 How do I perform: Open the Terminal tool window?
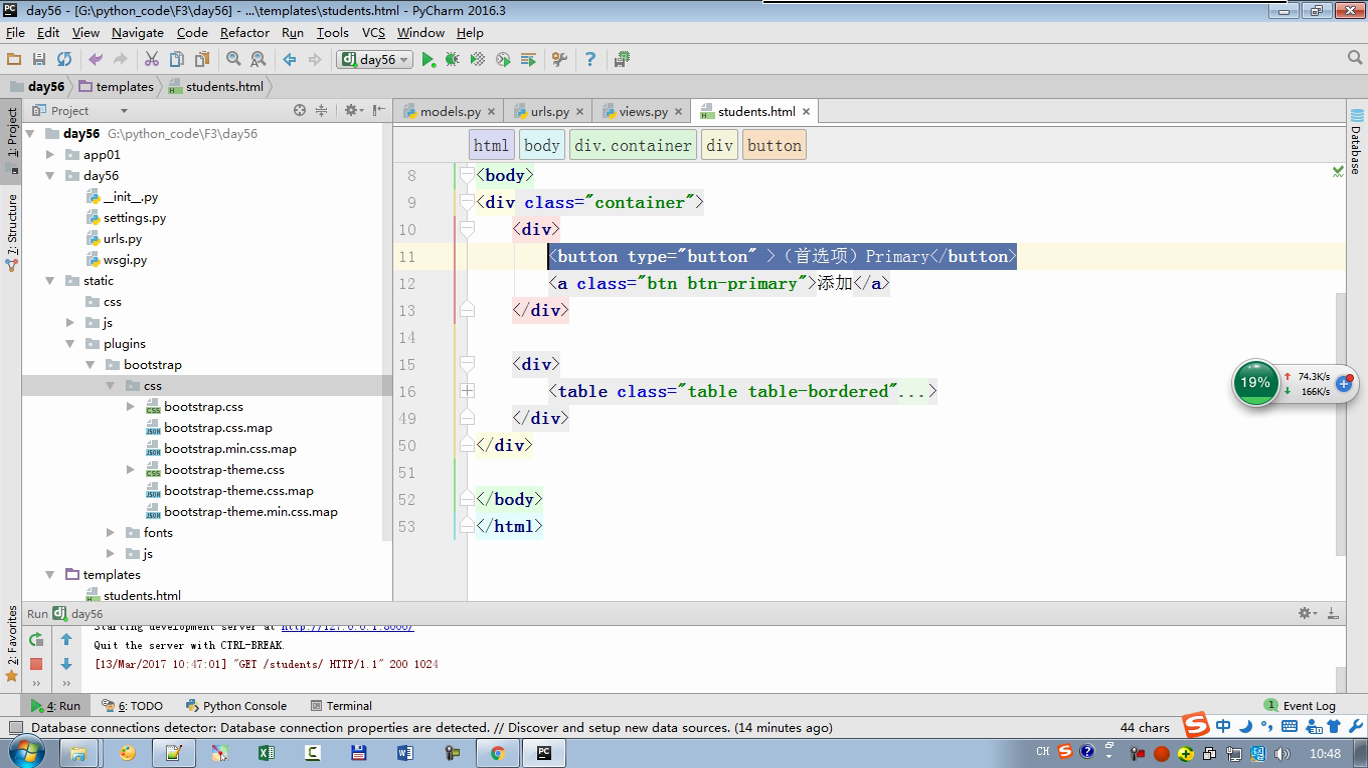point(341,706)
